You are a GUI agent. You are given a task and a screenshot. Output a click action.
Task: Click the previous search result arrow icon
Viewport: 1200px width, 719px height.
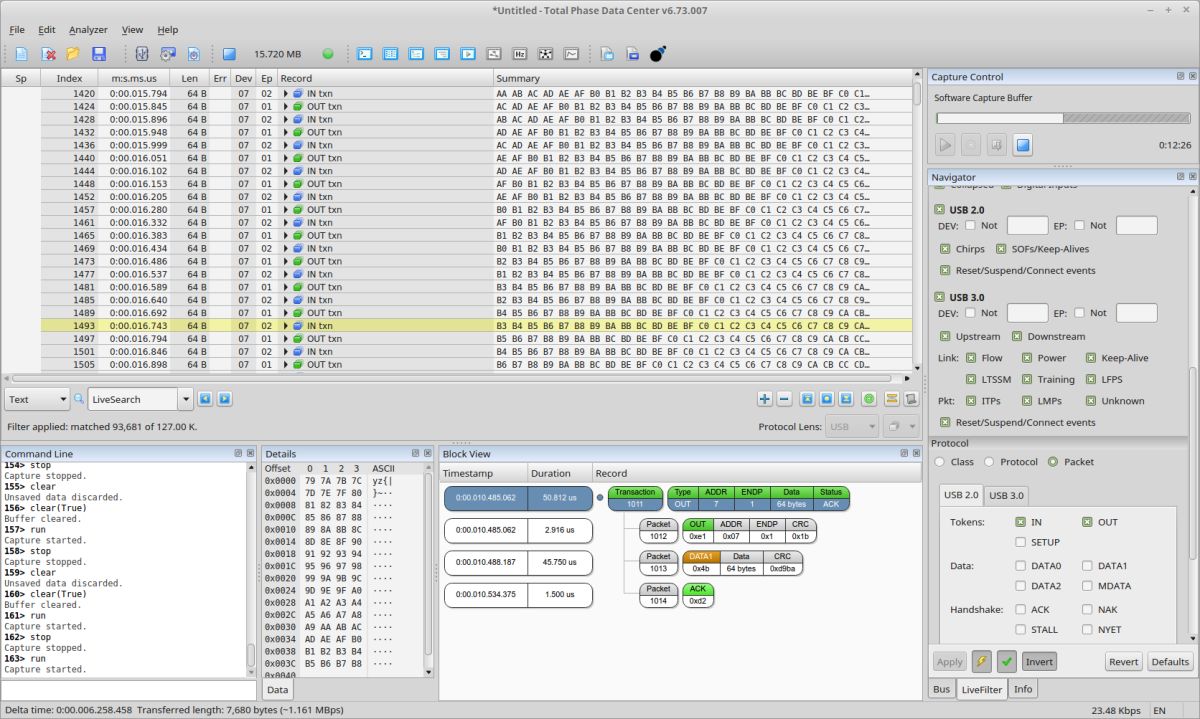pyautogui.click(x=205, y=399)
